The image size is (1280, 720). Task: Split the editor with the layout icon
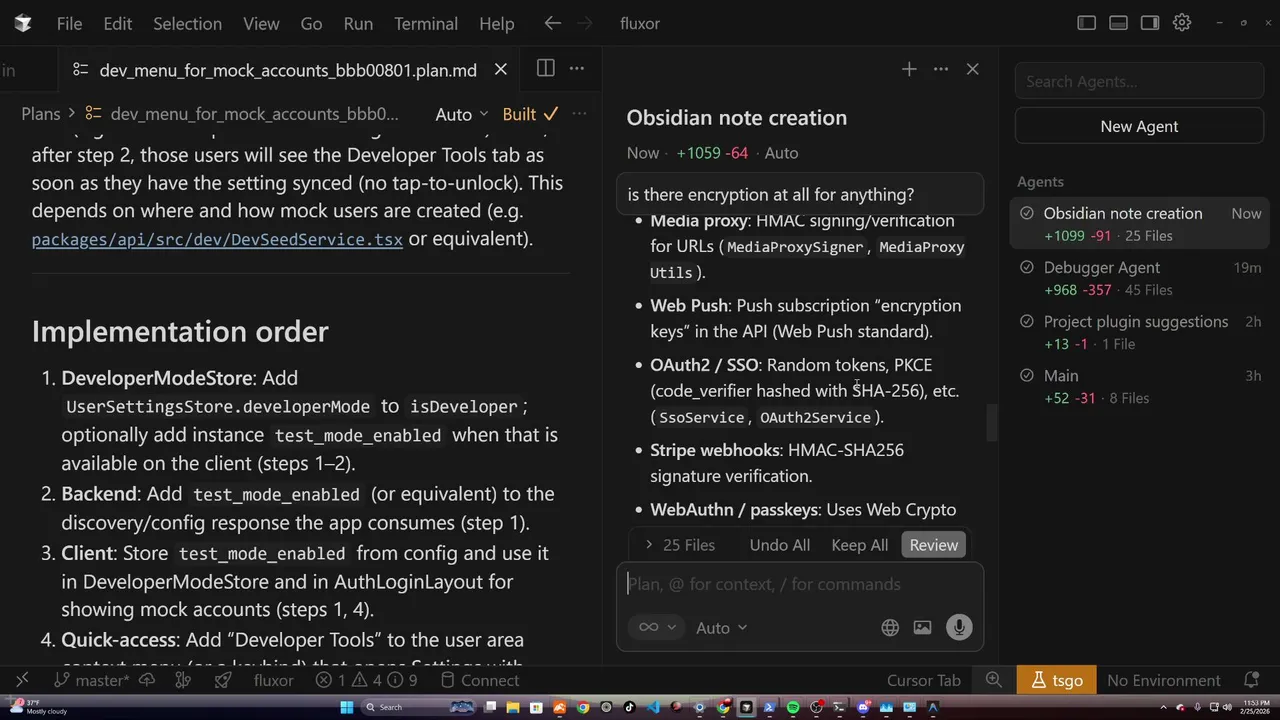545,68
